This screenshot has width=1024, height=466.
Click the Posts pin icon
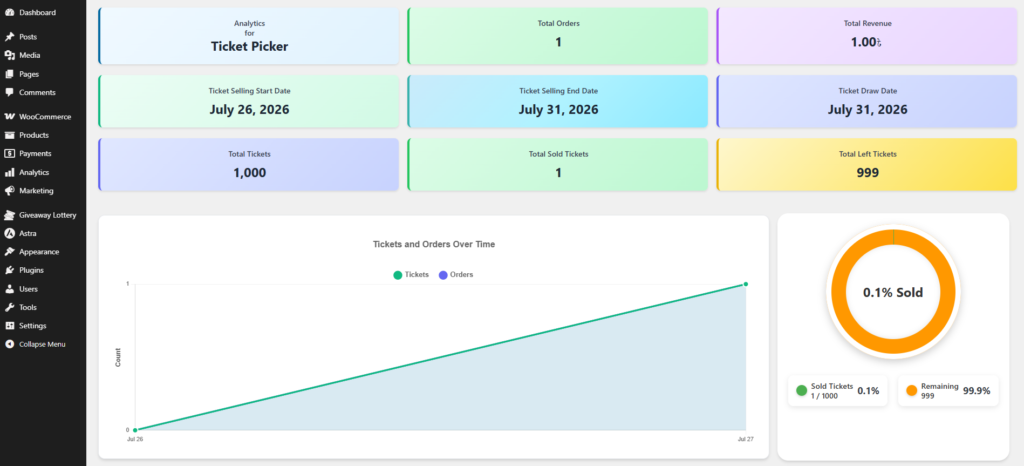tap(9, 37)
